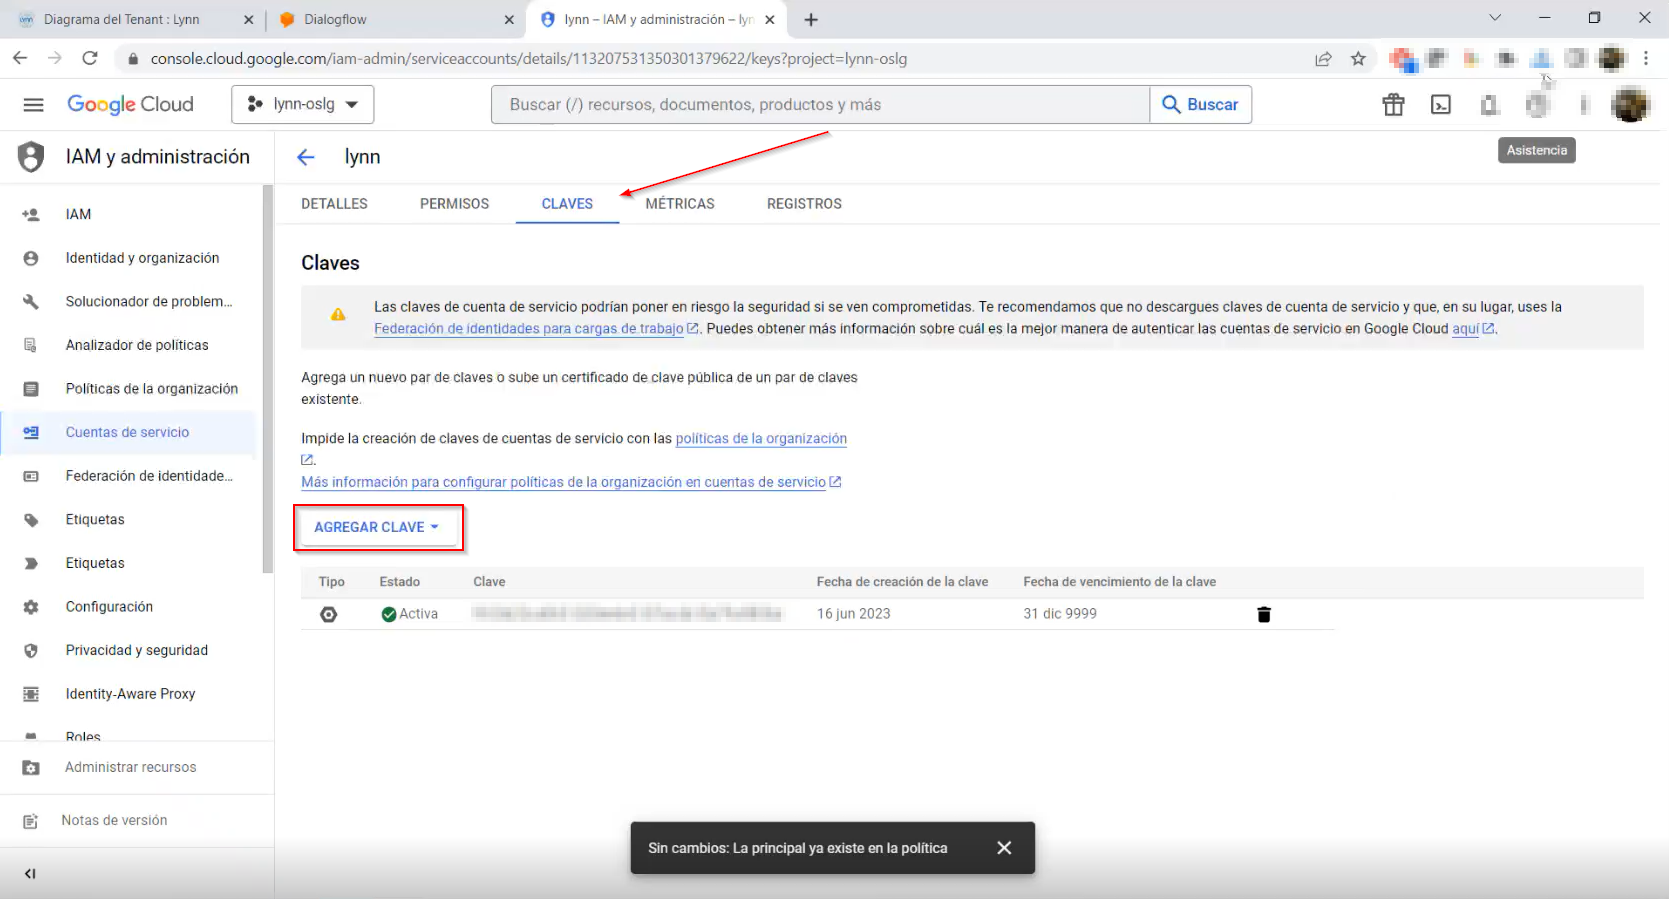Click the browser address bar URL
This screenshot has width=1669, height=899.
(528, 59)
